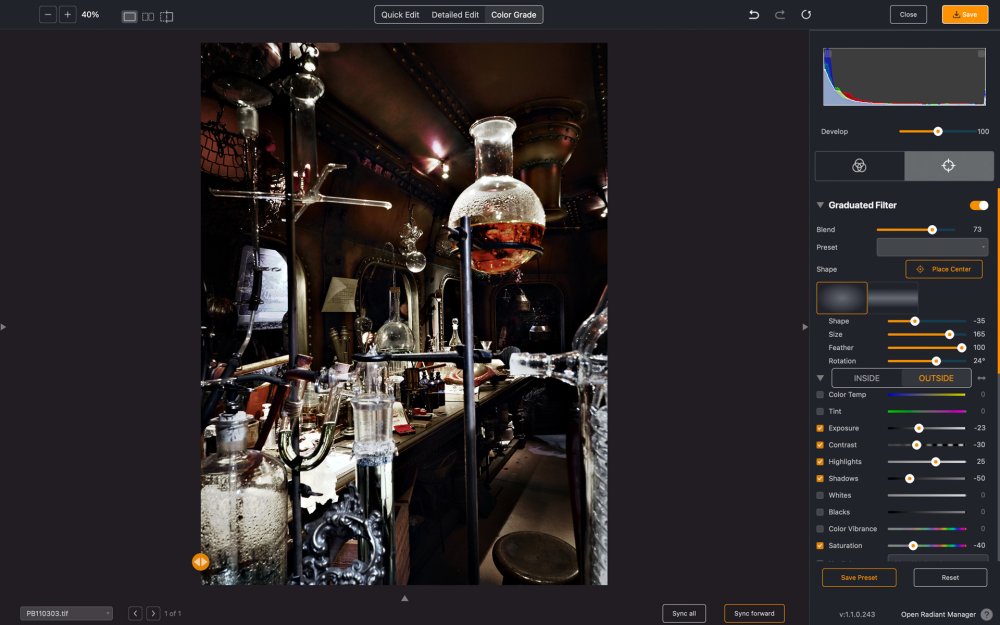This screenshot has width=1000, height=625.
Task: Adjust the Saturation slider handle
Action: [913, 546]
